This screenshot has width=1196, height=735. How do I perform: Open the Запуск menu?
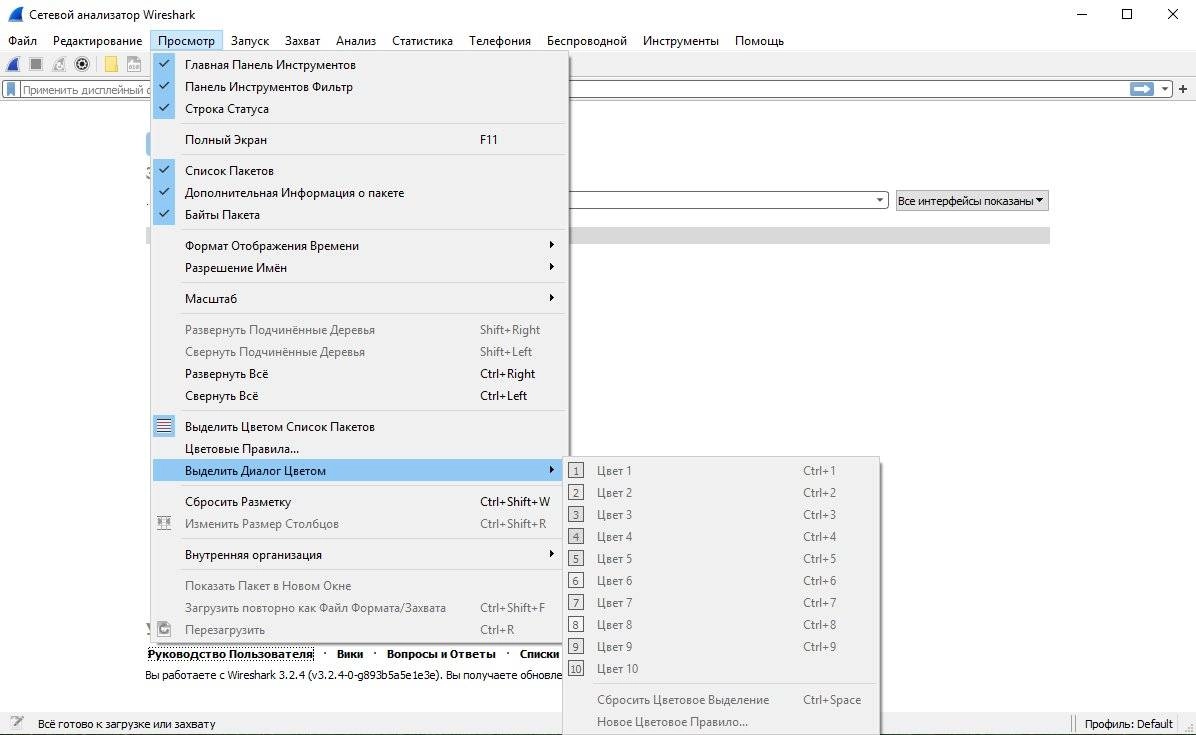(x=250, y=40)
